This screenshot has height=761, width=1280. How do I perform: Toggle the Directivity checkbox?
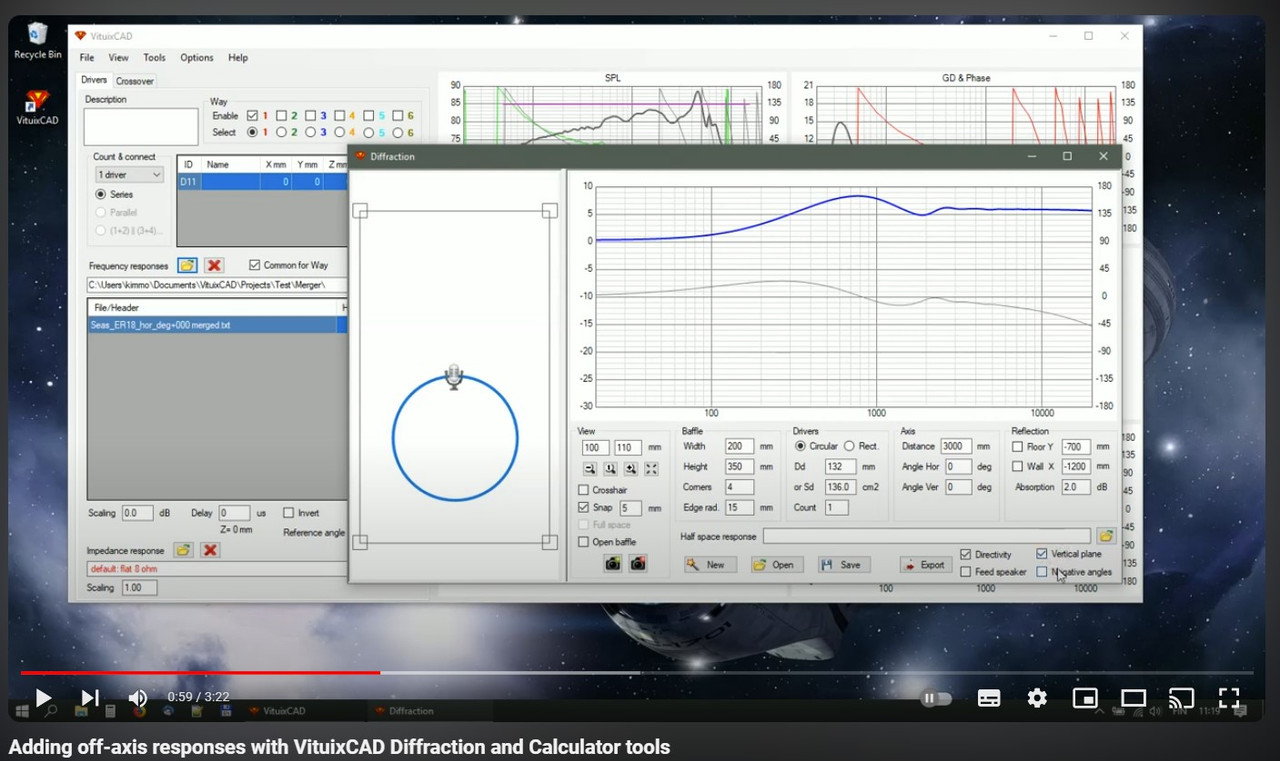(966, 554)
